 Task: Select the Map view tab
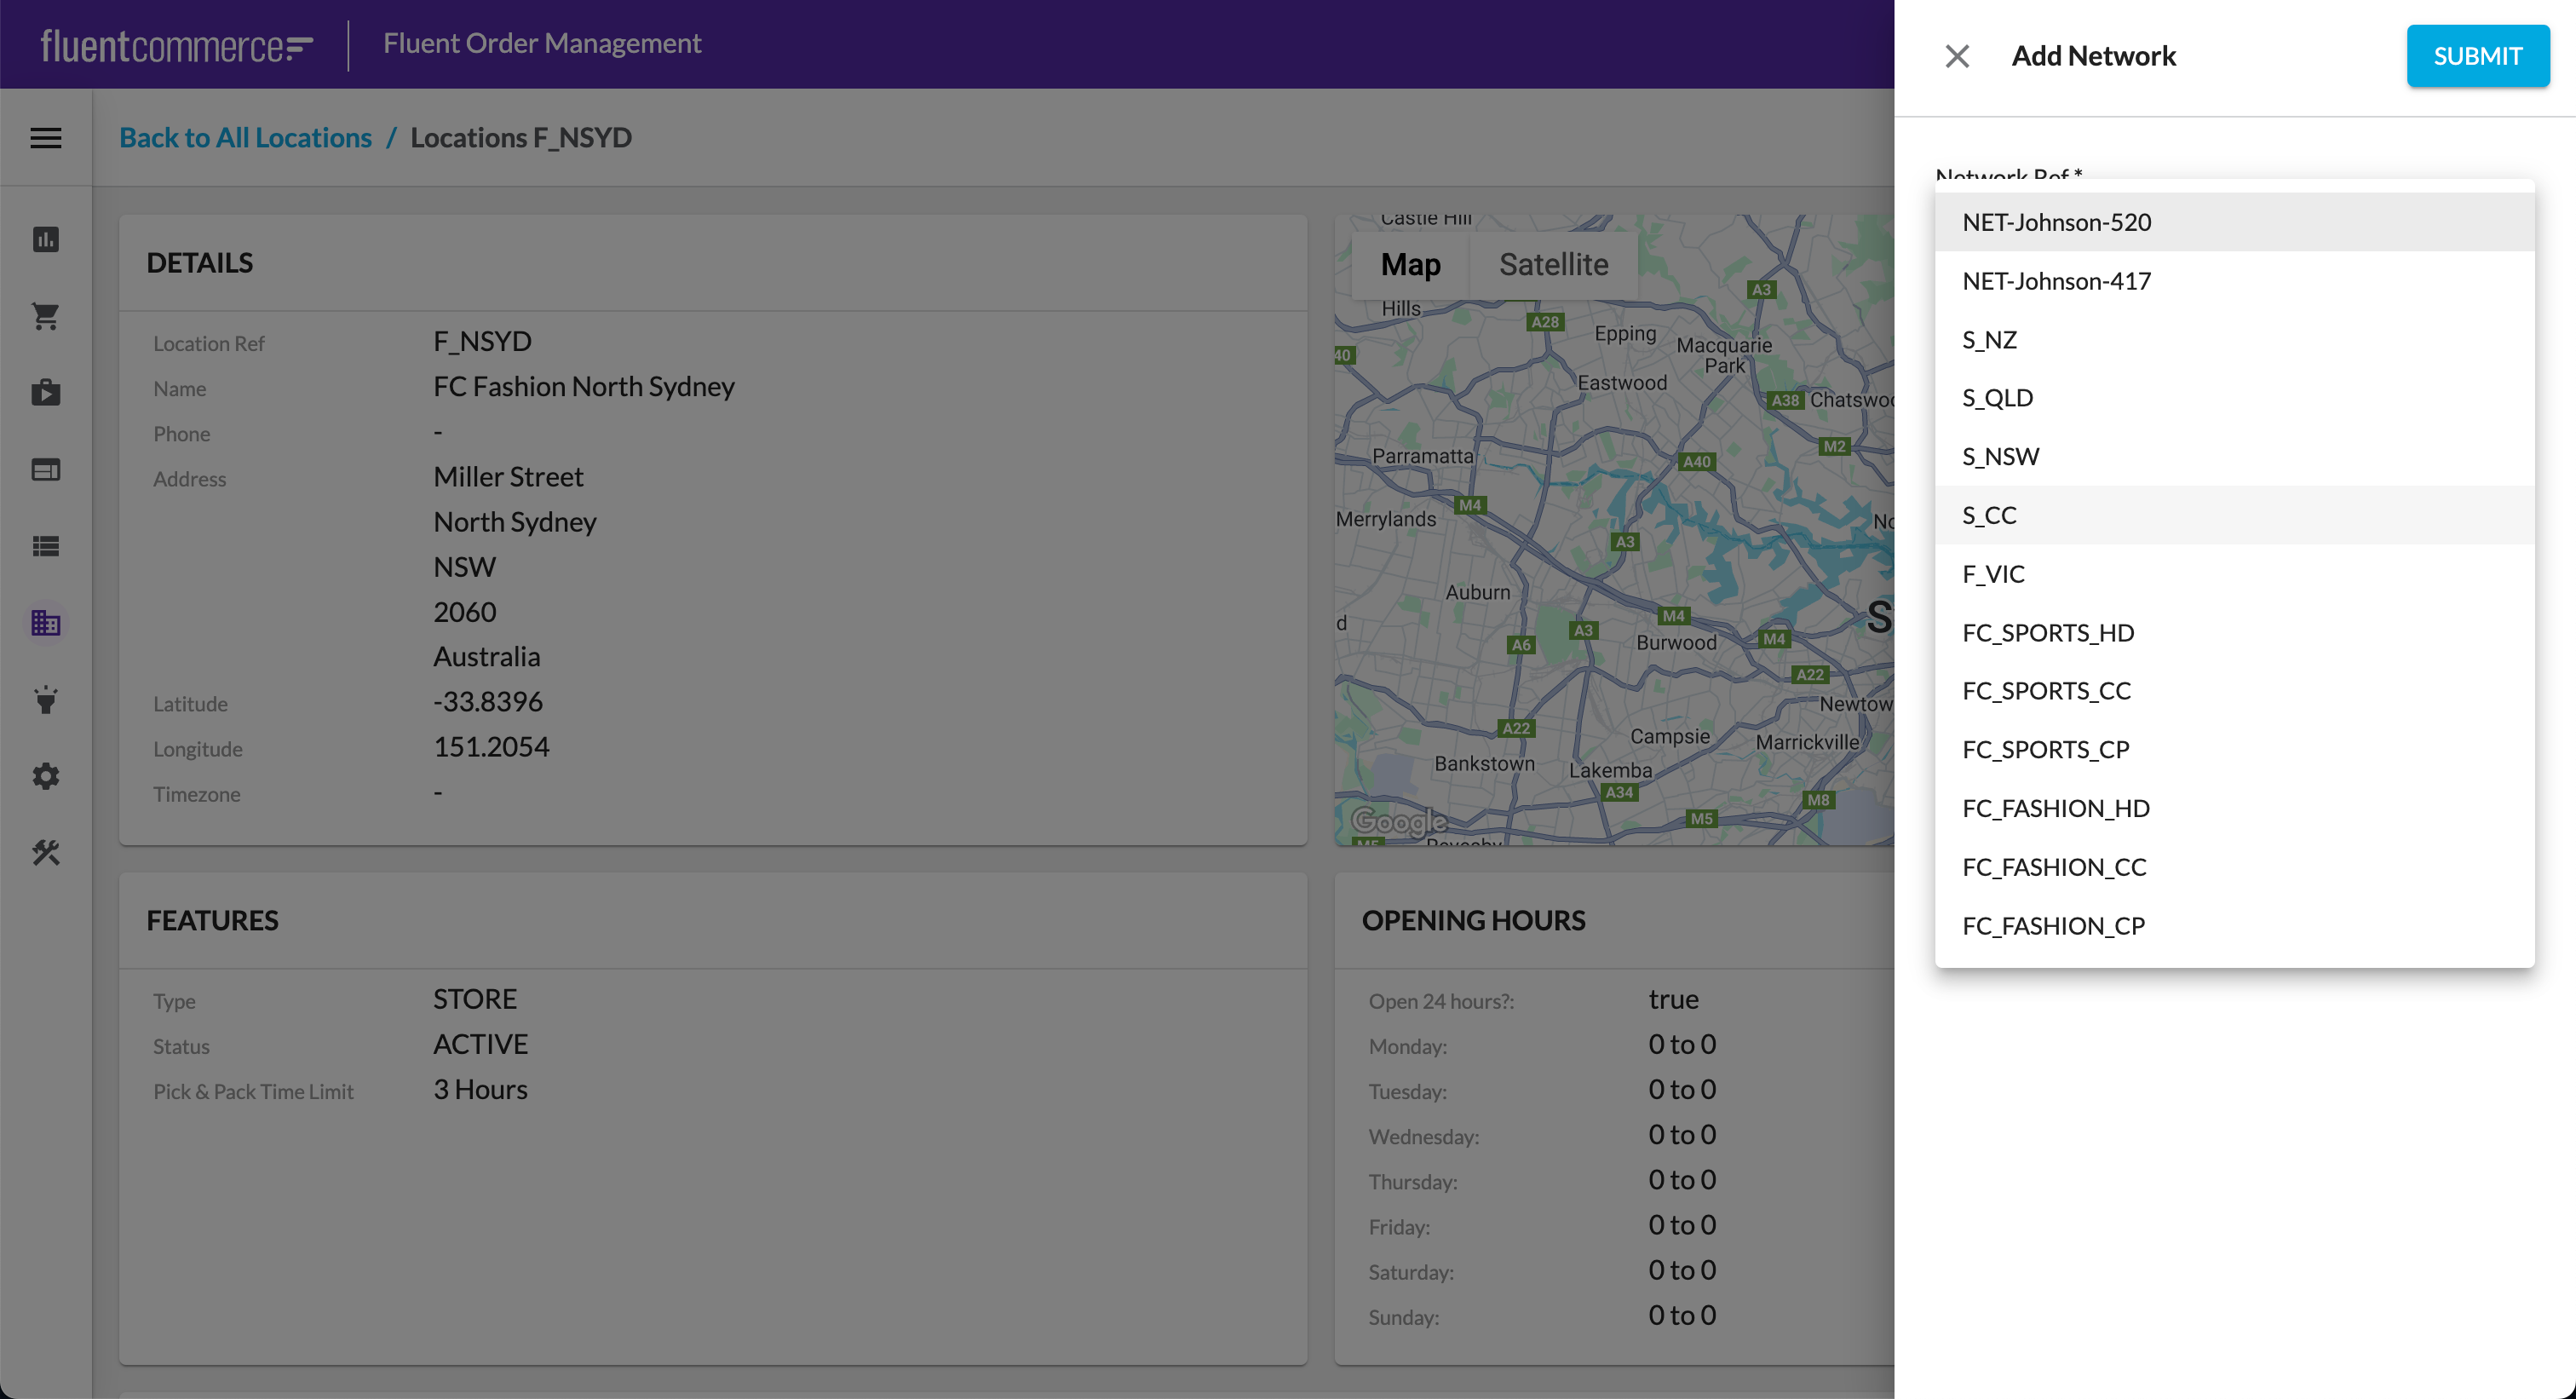click(x=1410, y=265)
